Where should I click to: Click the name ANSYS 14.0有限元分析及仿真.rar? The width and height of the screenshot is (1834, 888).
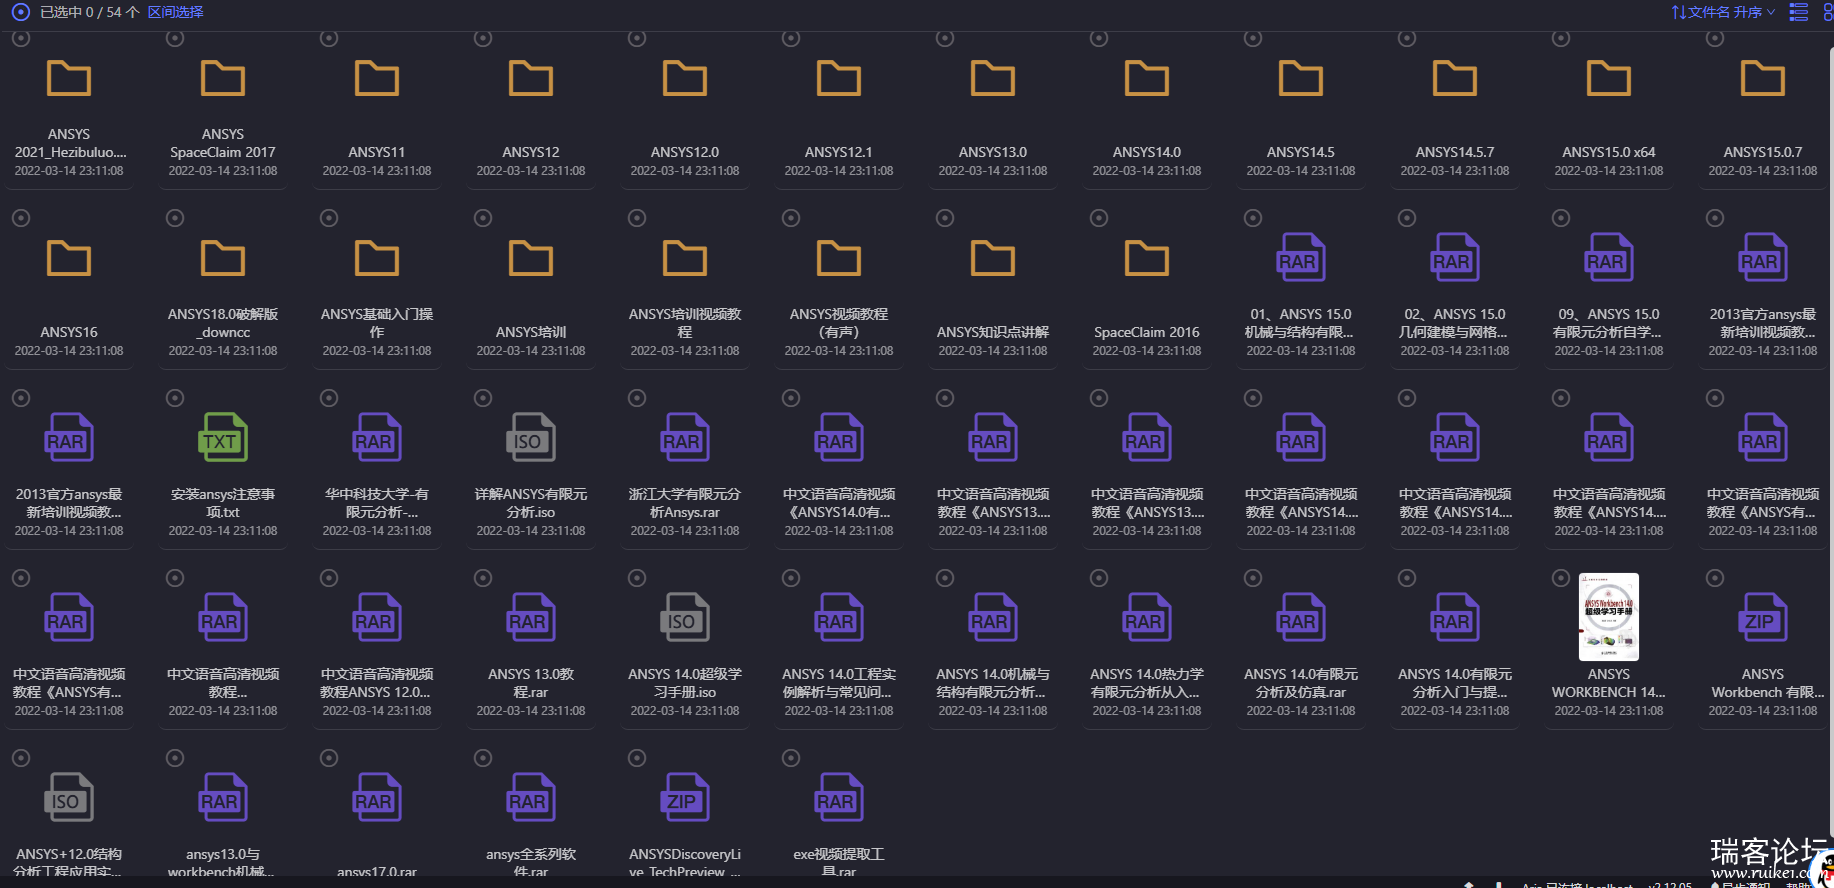coord(1301,683)
